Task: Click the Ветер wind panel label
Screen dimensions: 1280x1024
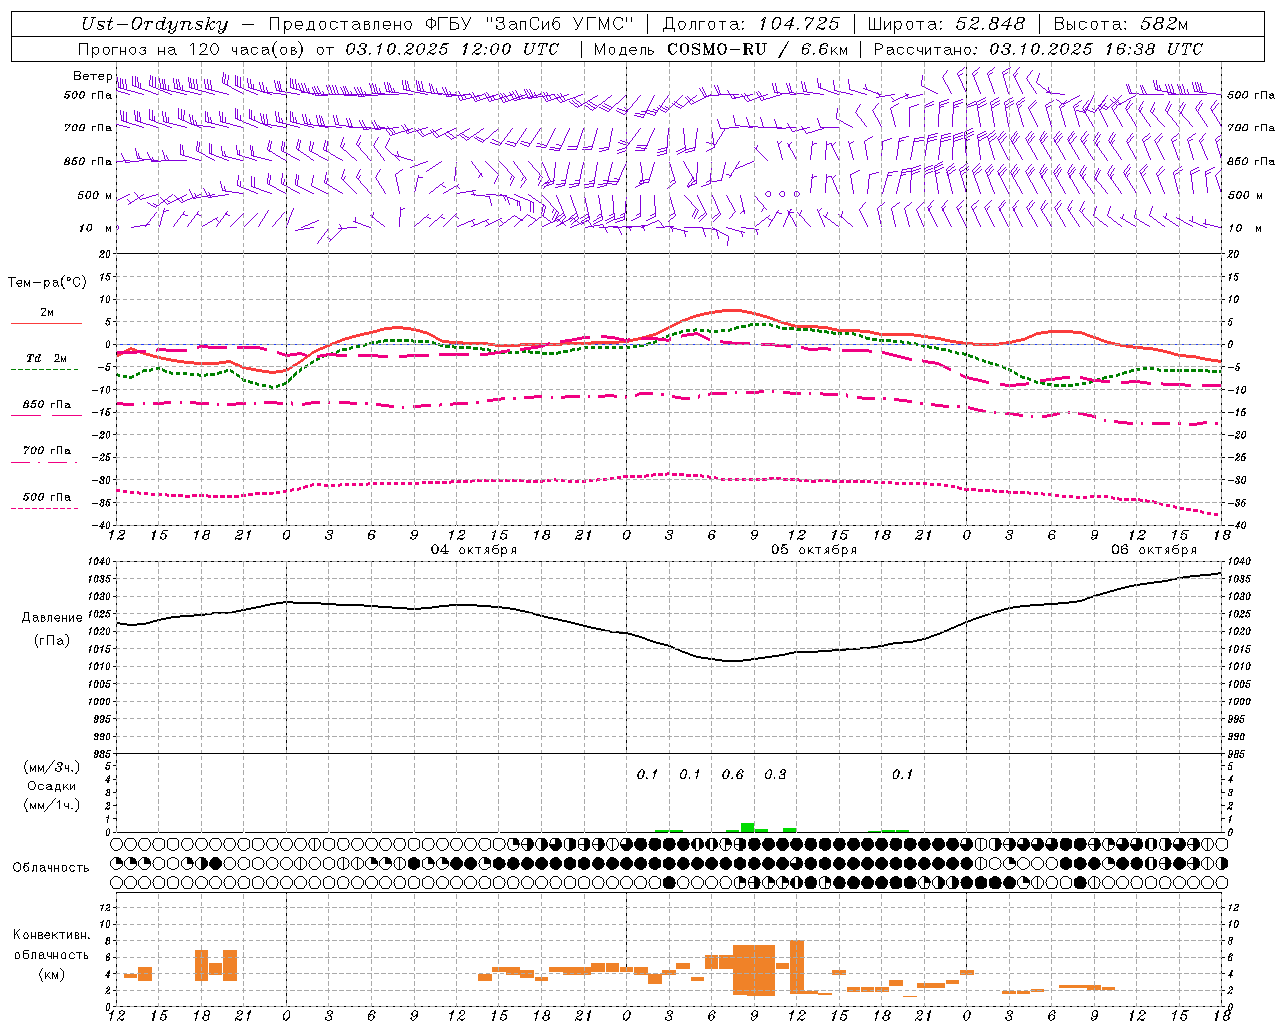Action: (92, 76)
